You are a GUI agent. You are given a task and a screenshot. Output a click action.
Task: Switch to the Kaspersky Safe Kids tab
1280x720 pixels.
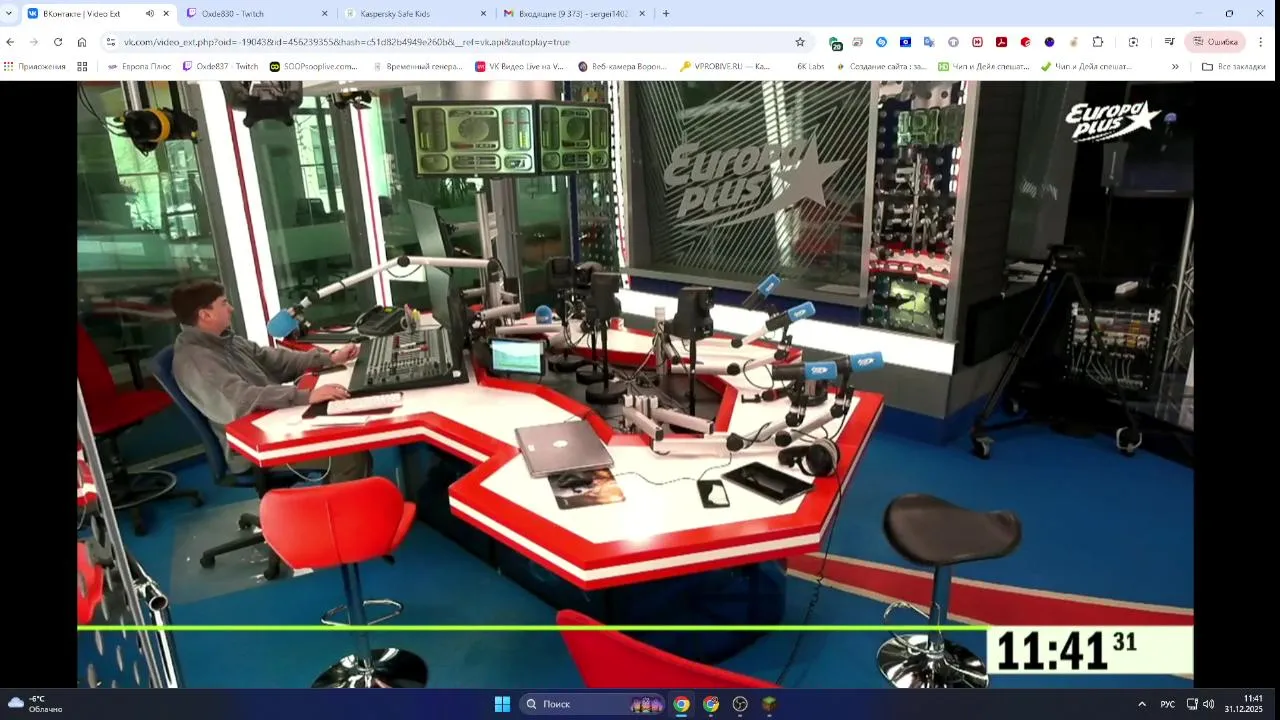point(415,14)
